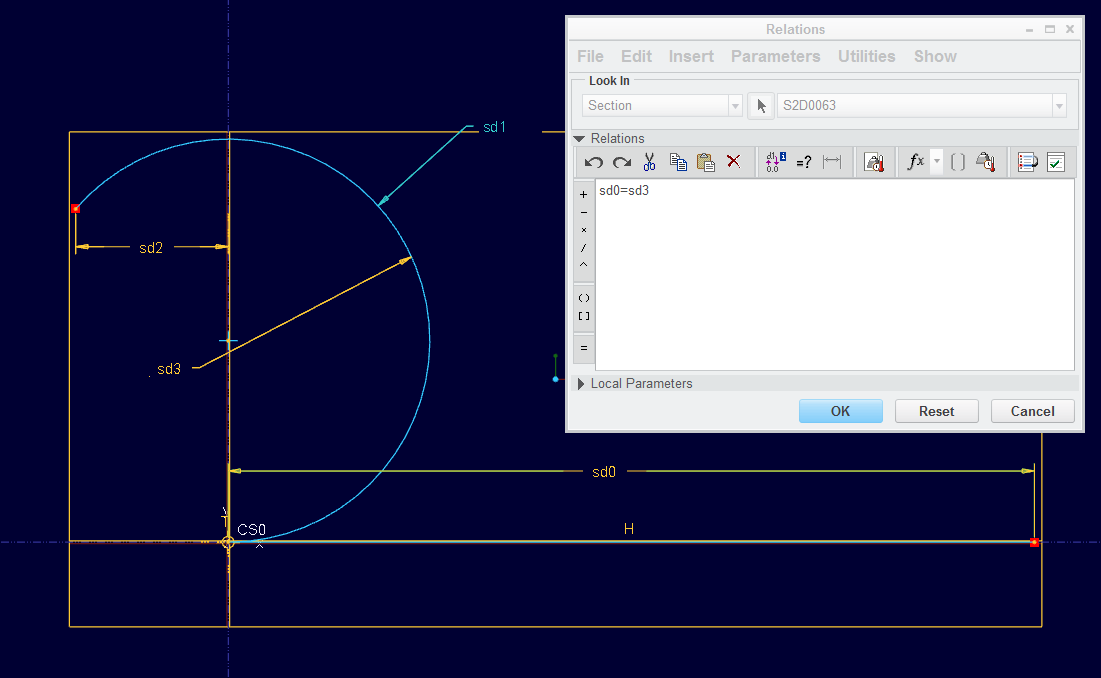
Task: Maximize the Relations dialog window
Action: (1050, 29)
